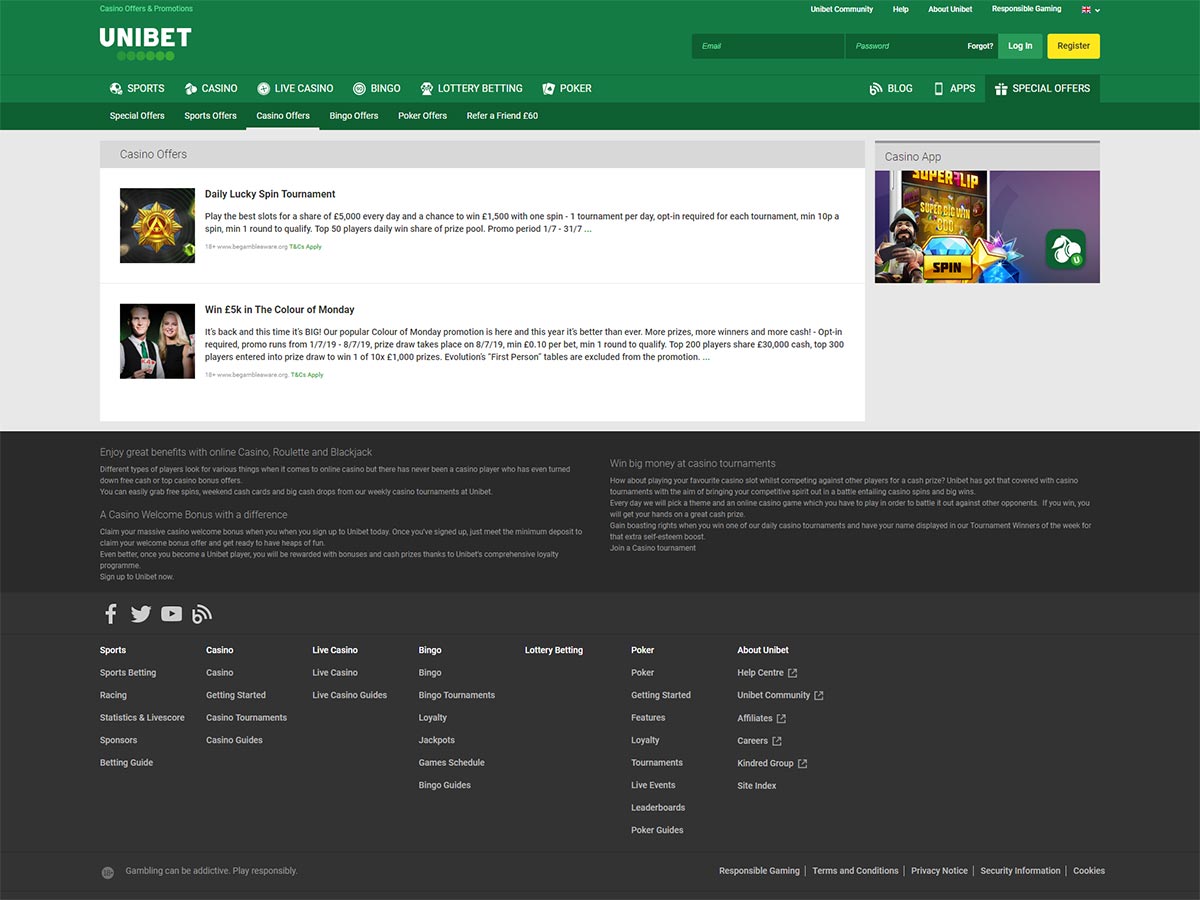Click the external link icon beside Unibet Community
This screenshot has width=1200, height=900.
pyautogui.click(x=819, y=695)
